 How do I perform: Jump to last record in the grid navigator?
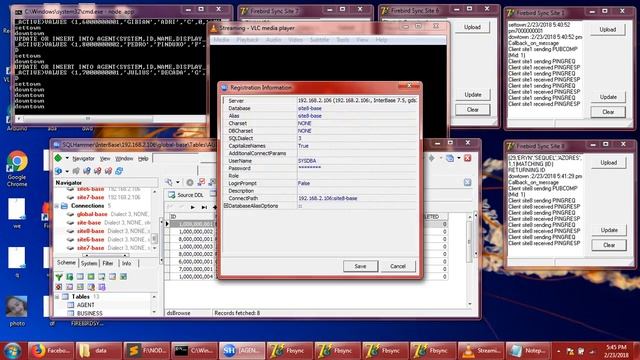204,207
